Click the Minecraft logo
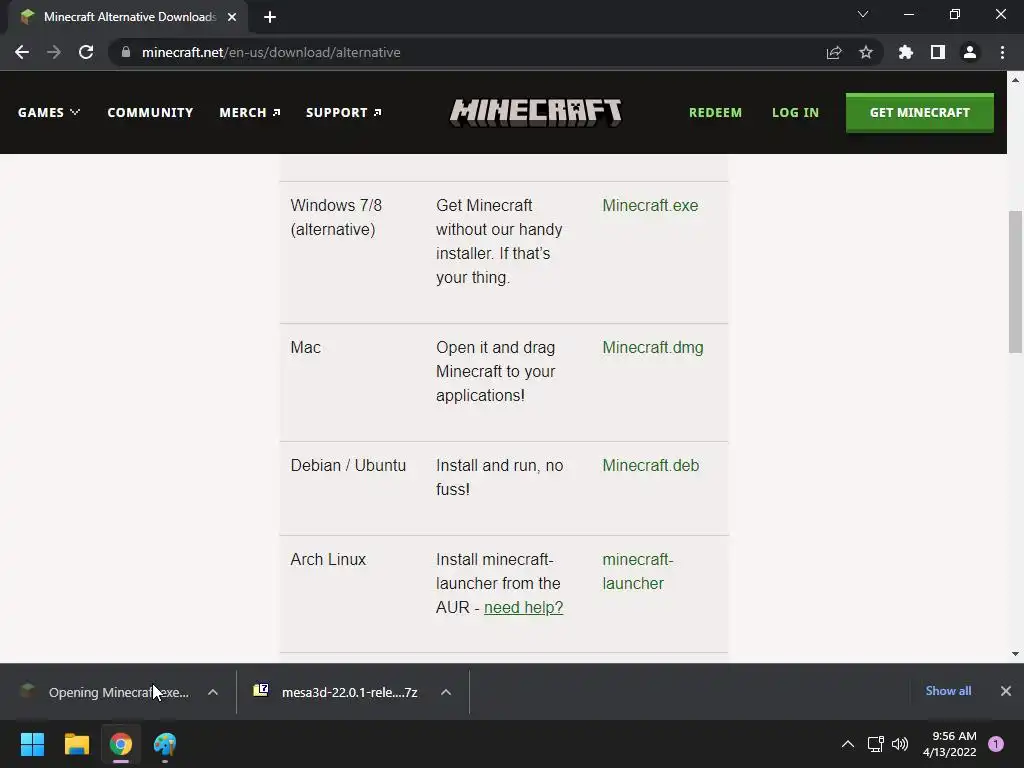The height and width of the screenshot is (768, 1024). [x=536, y=112]
